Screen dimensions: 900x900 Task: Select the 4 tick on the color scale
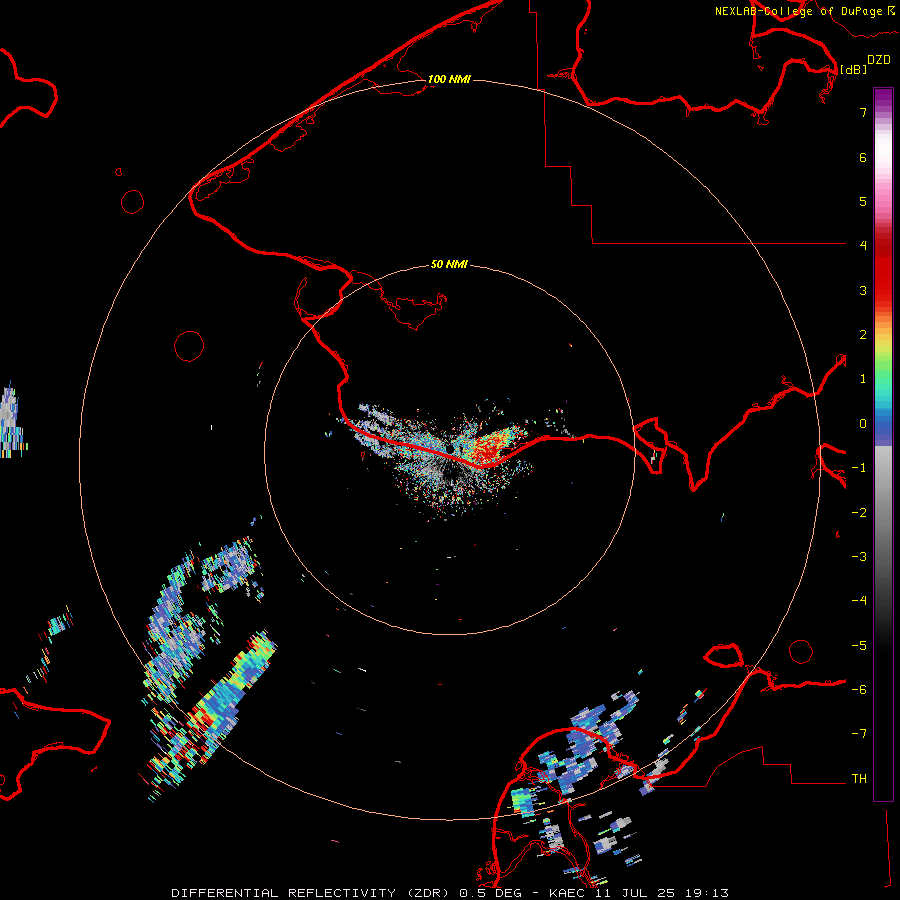pyautogui.click(x=863, y=246)
